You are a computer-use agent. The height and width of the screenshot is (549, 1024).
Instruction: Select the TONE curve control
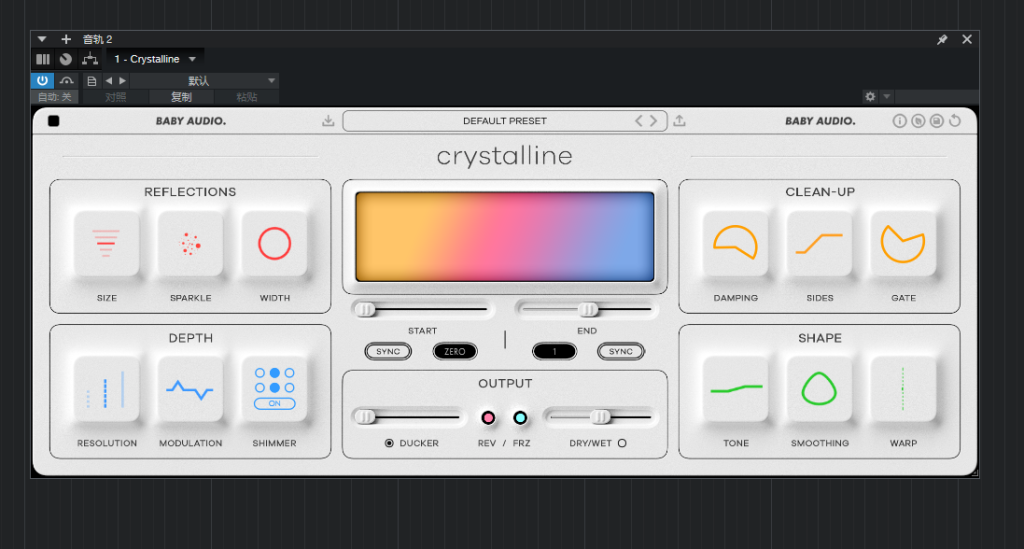[735, 389]
